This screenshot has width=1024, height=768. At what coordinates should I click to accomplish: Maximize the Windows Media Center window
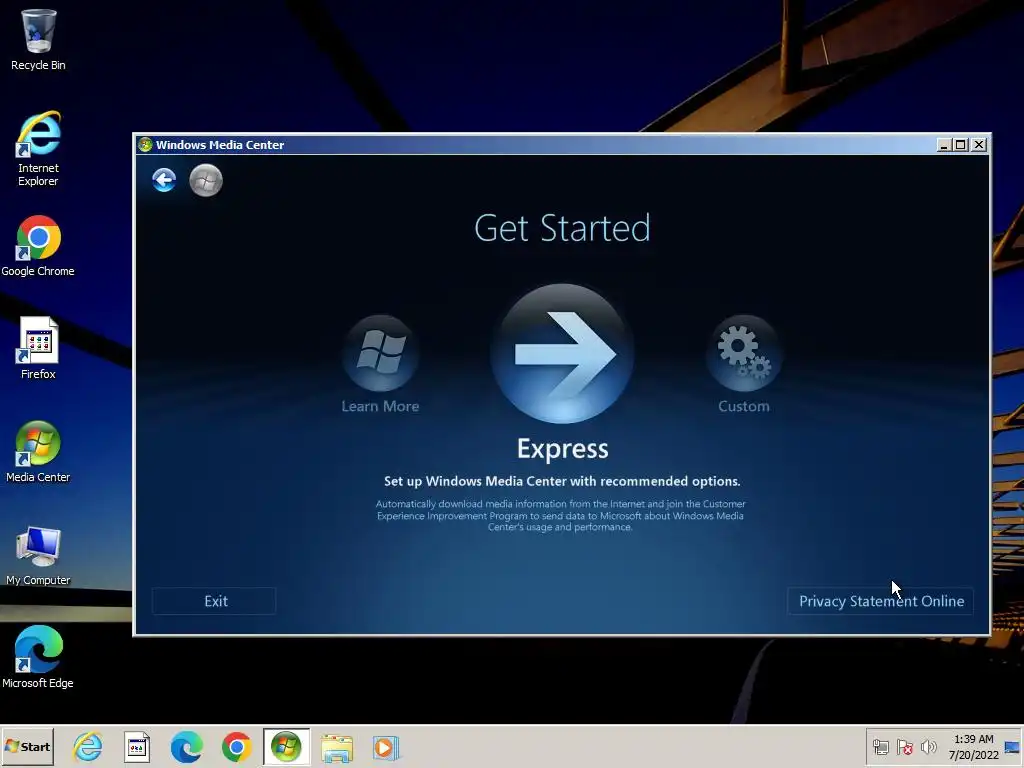click(x=961, y=145)
